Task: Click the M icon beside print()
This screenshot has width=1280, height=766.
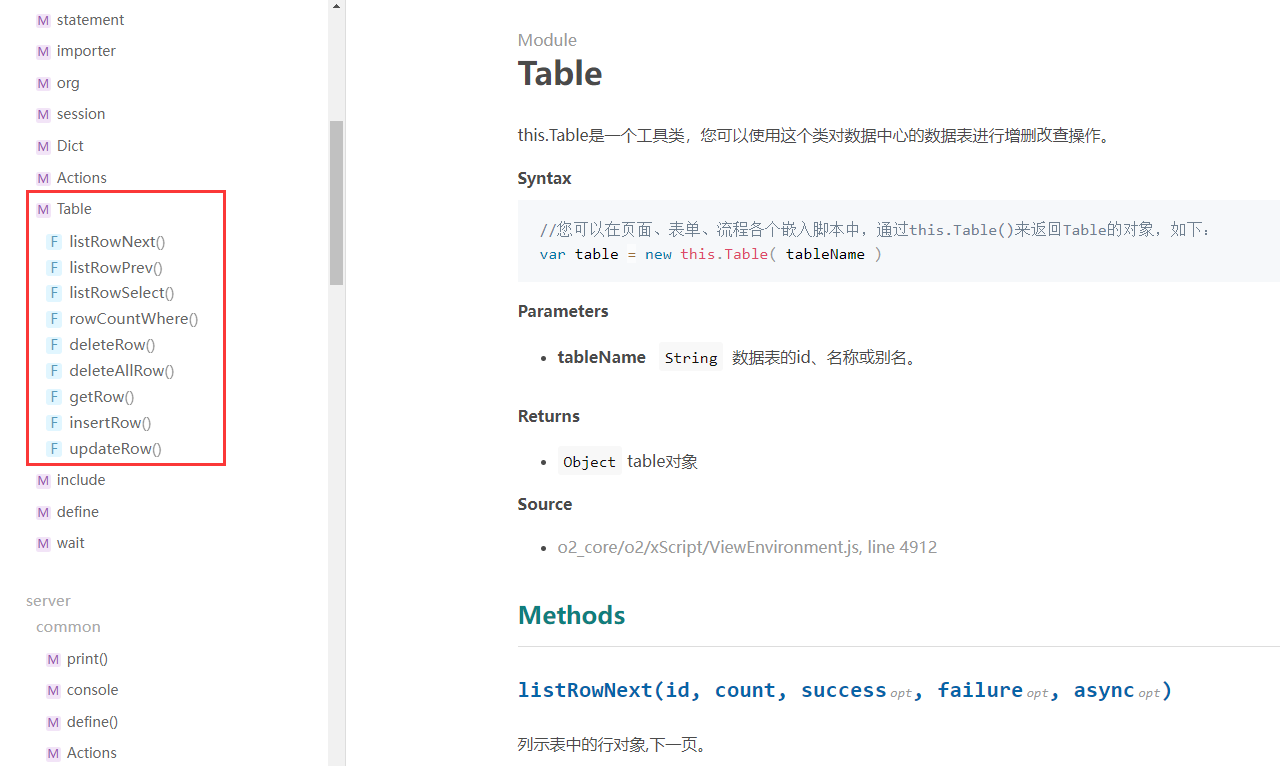Action: tap(53, 660)
